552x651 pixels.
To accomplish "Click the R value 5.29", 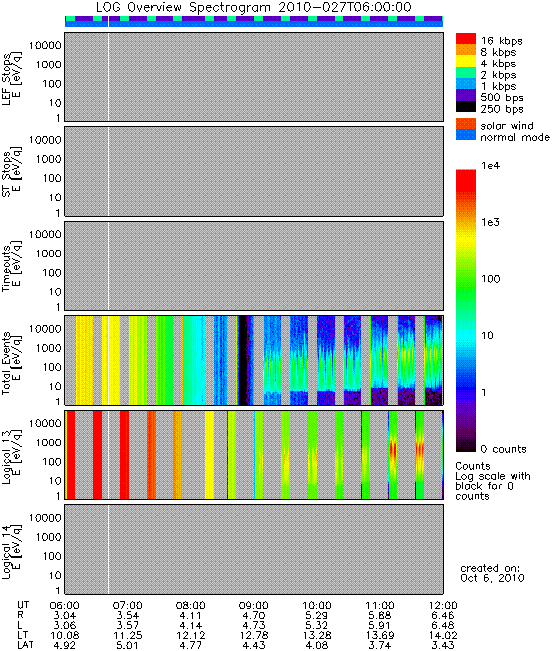I will [x=317, y=616].
